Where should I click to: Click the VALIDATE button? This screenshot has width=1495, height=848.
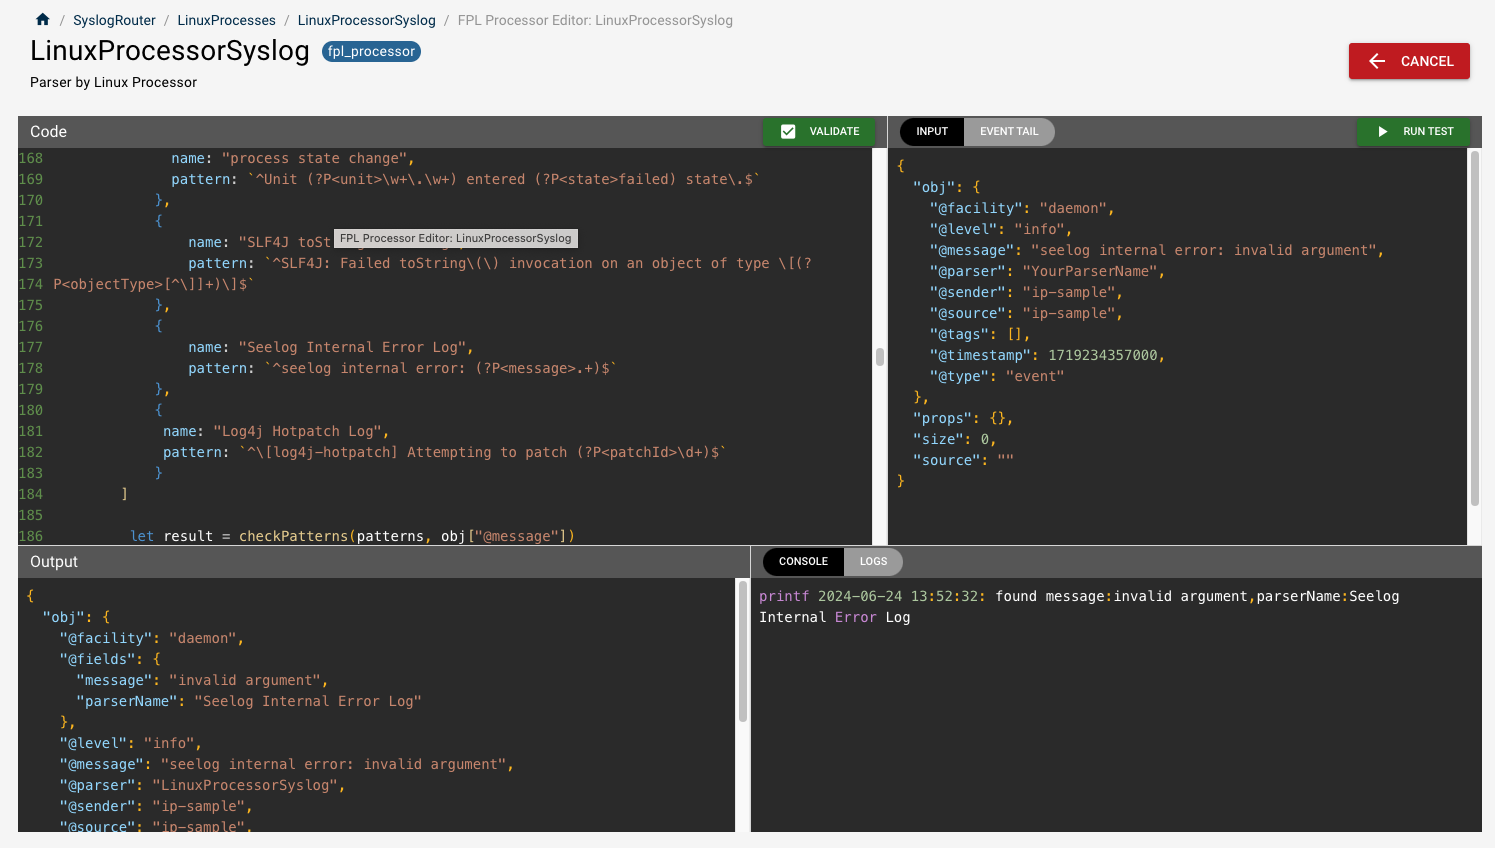[819, 131]
